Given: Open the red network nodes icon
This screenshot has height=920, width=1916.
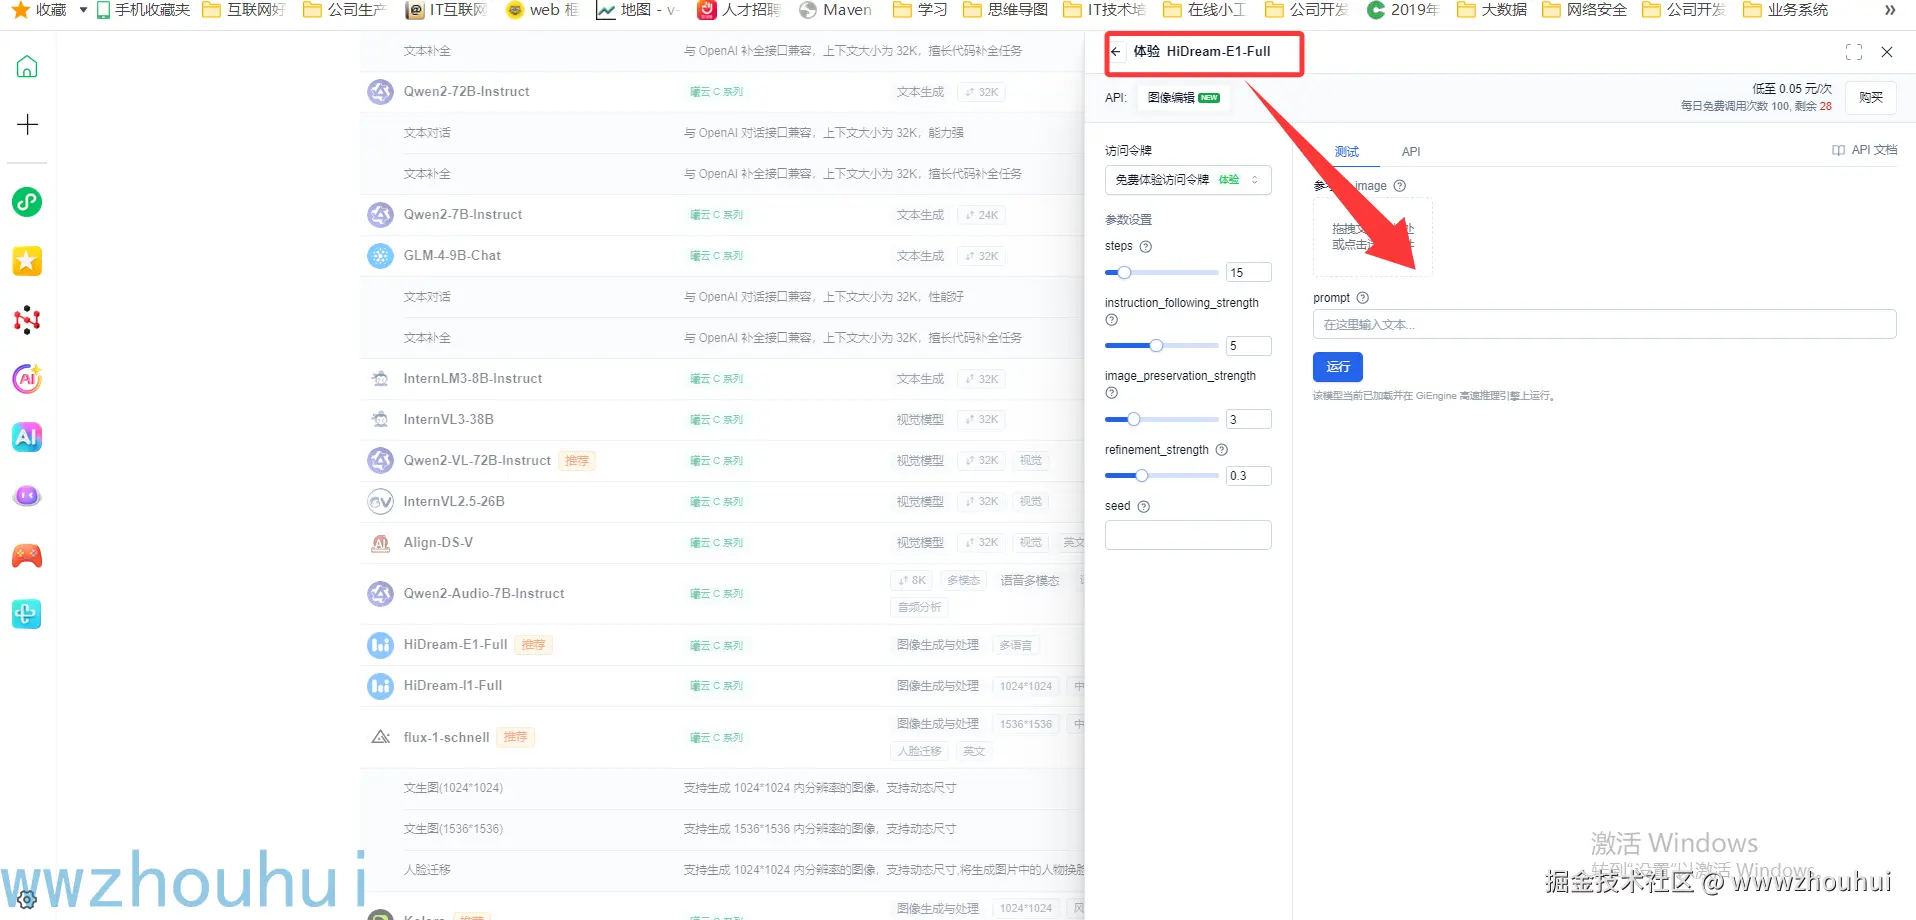Looking at the screenshot, I should (27, 320).
